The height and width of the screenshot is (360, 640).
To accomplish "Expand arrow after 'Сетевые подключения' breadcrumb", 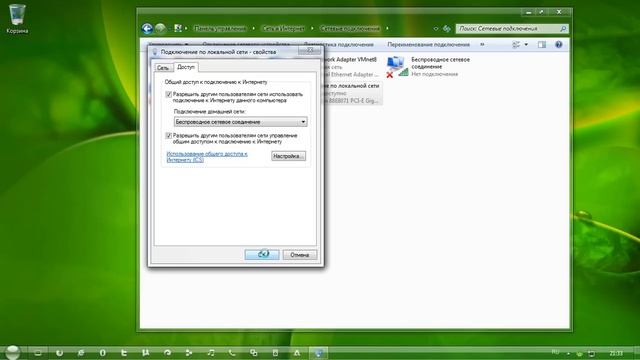I will coord(387,28).
